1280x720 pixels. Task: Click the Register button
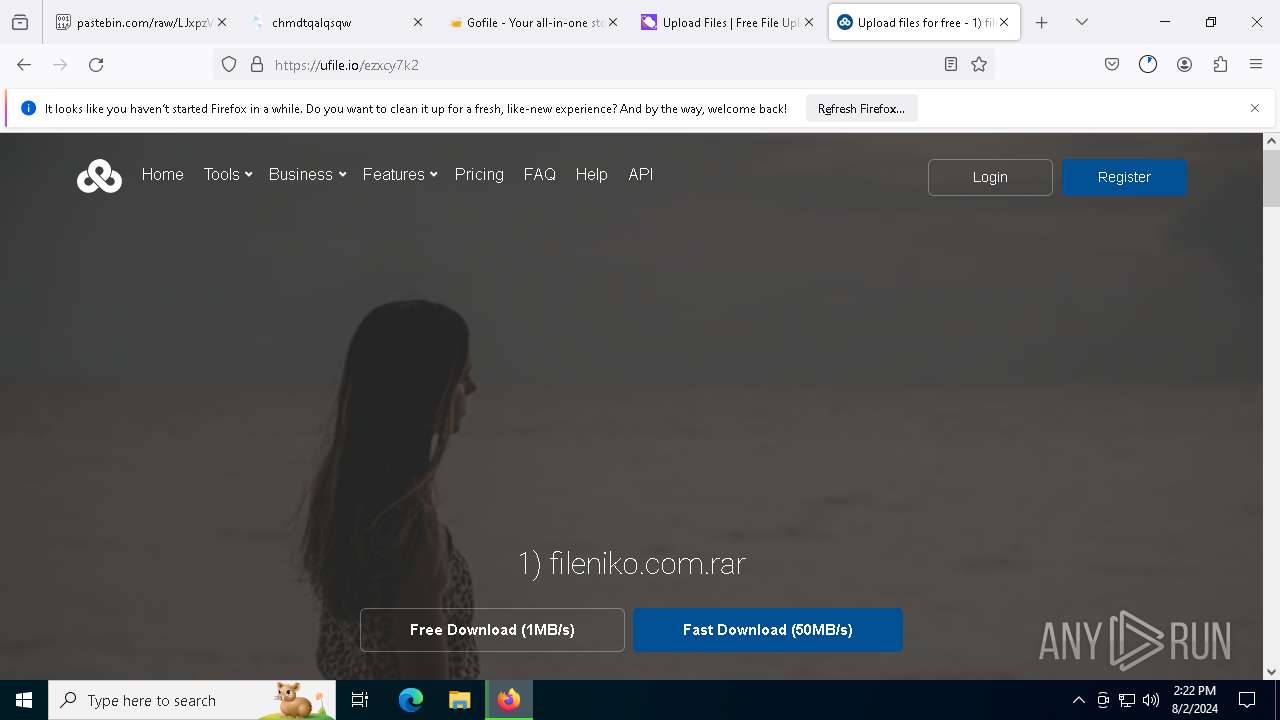coord(1124,177)
